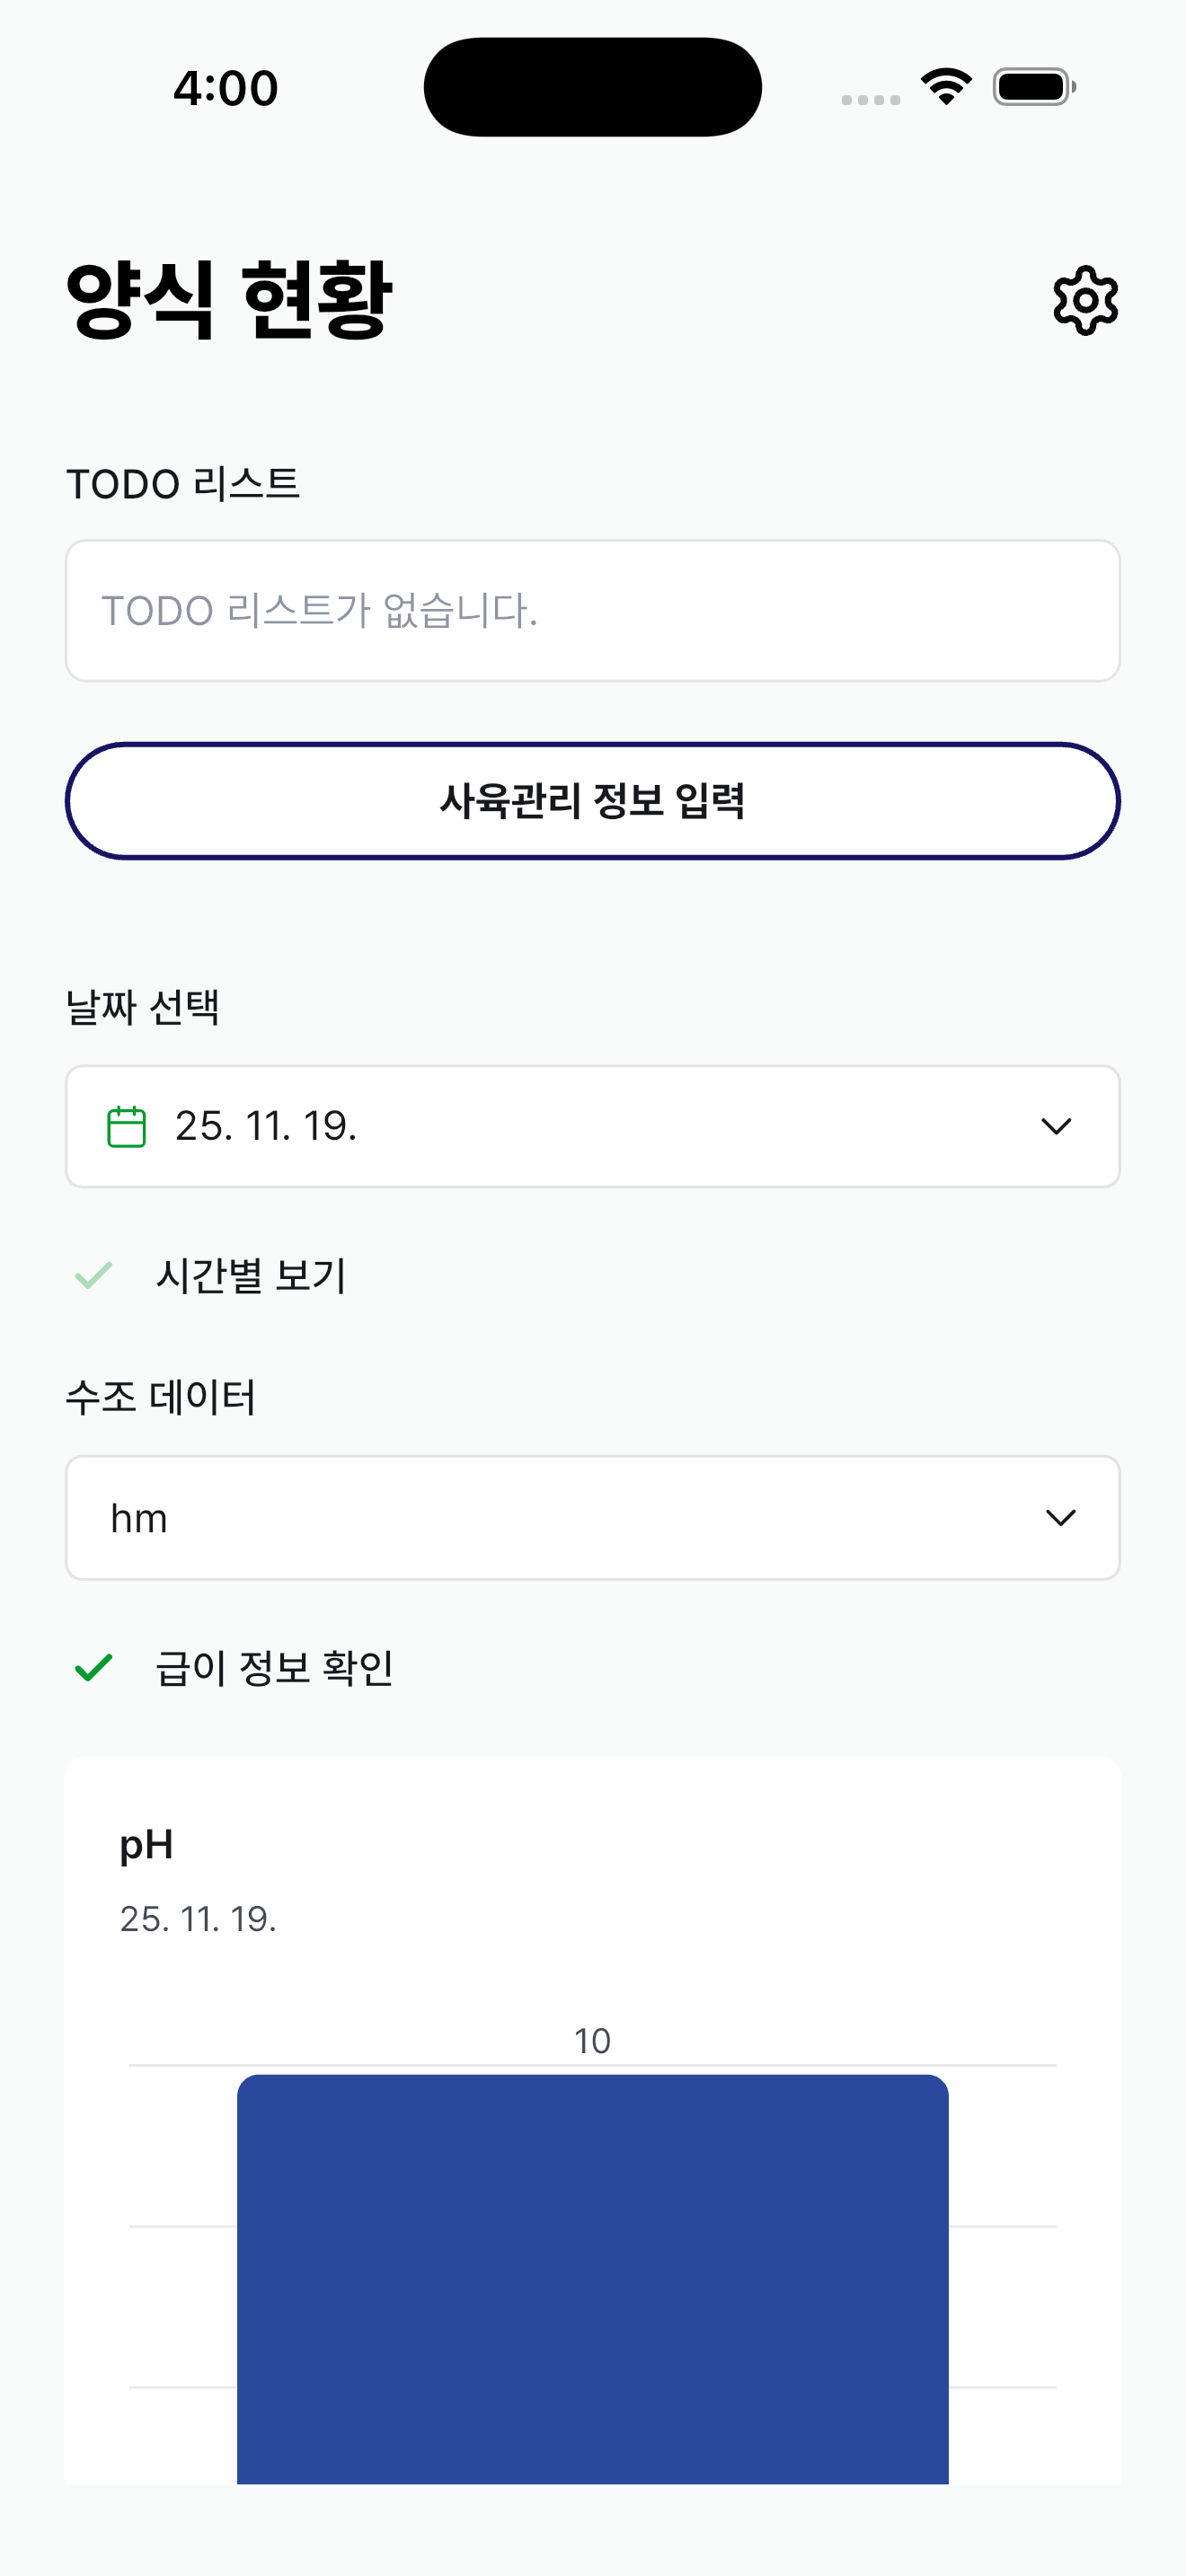1186x2576 pixels.
Task: Open the settings gear icon
Action: [1085, 299]
